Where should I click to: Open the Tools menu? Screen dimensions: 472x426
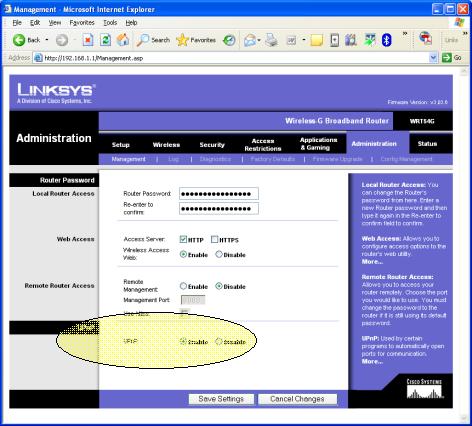(x=110, y=23)
